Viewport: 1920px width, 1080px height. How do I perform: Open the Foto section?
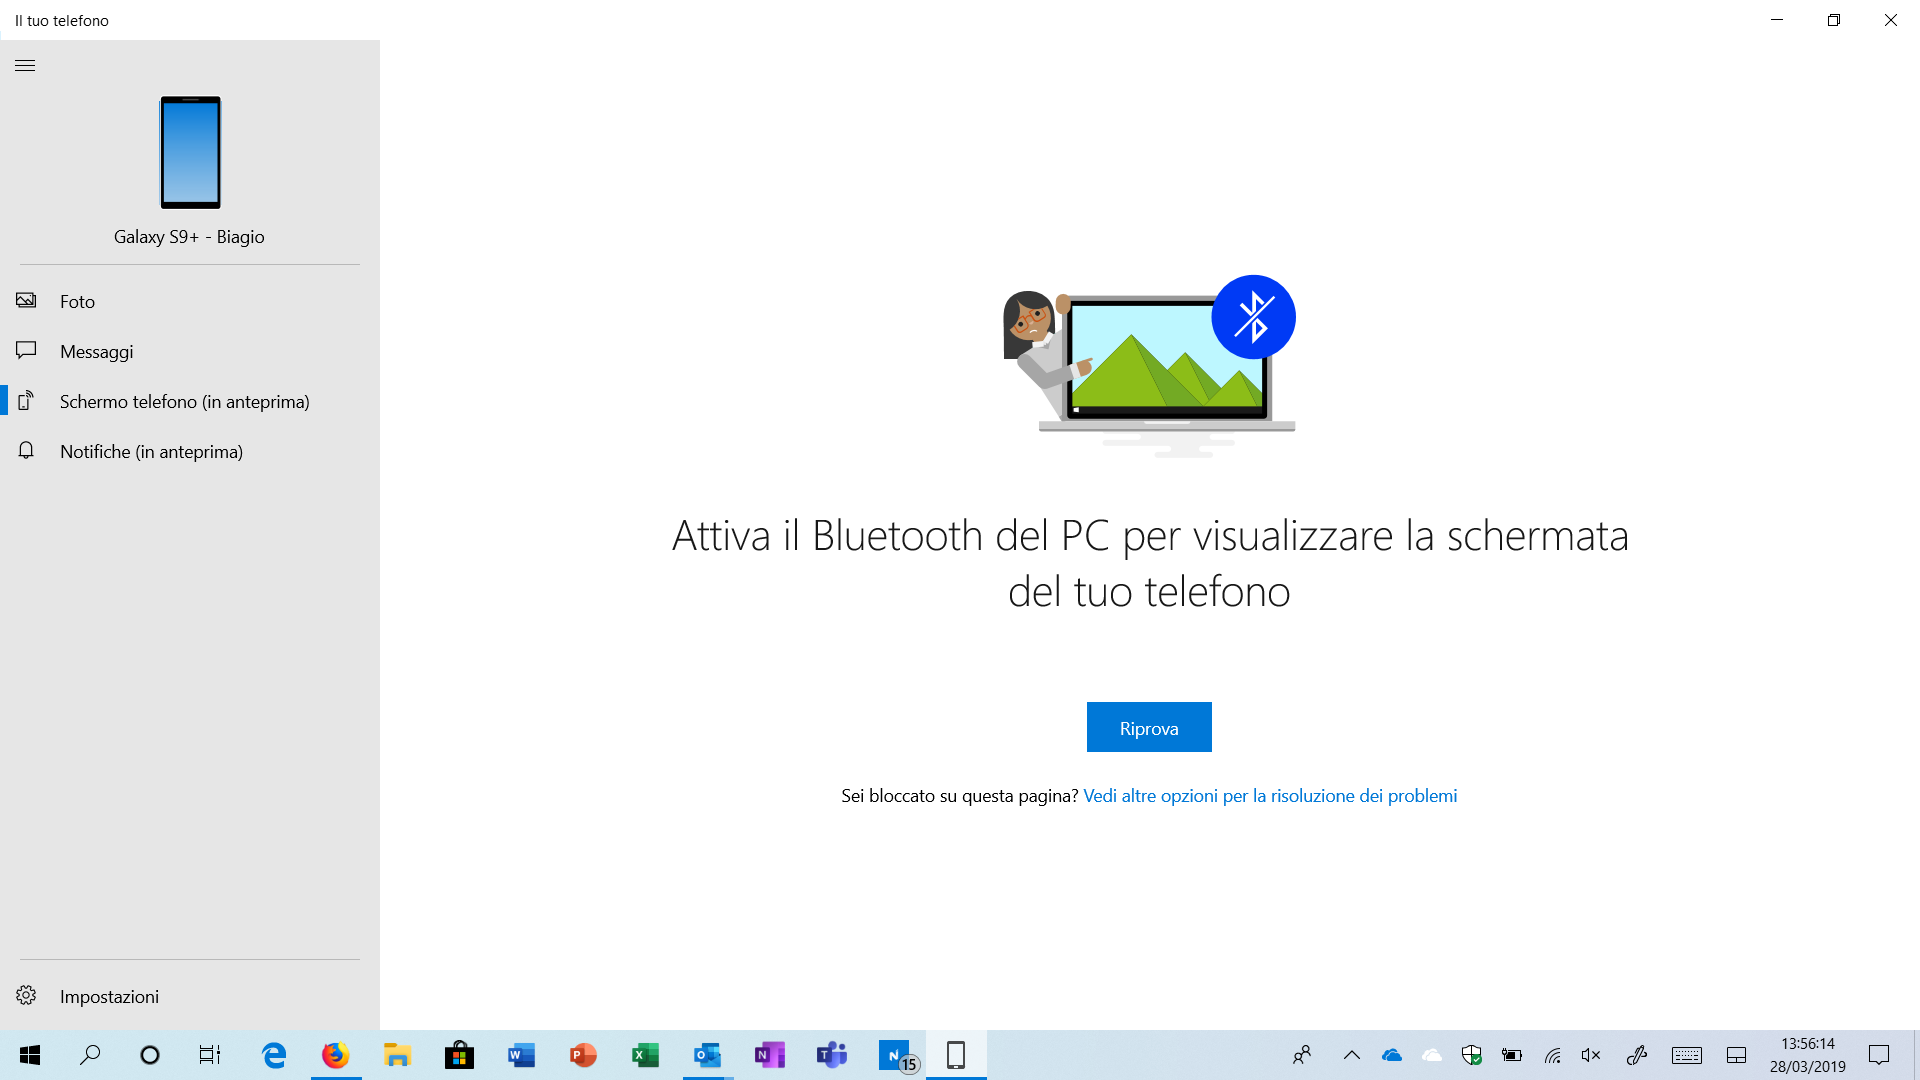(x=190, y=301)
